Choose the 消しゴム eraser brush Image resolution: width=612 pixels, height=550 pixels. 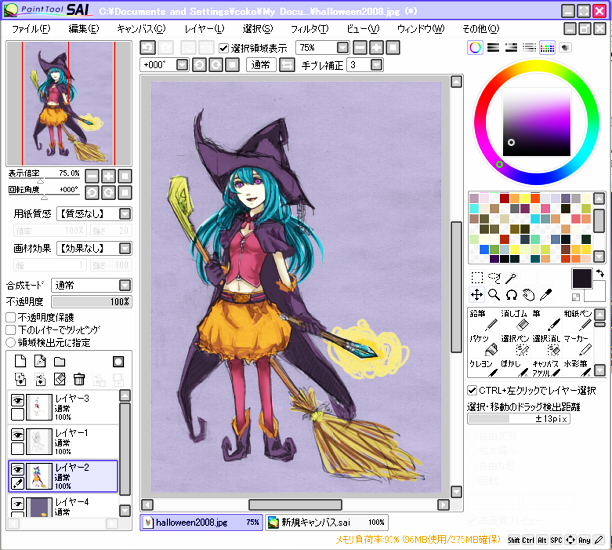point(515,320)
